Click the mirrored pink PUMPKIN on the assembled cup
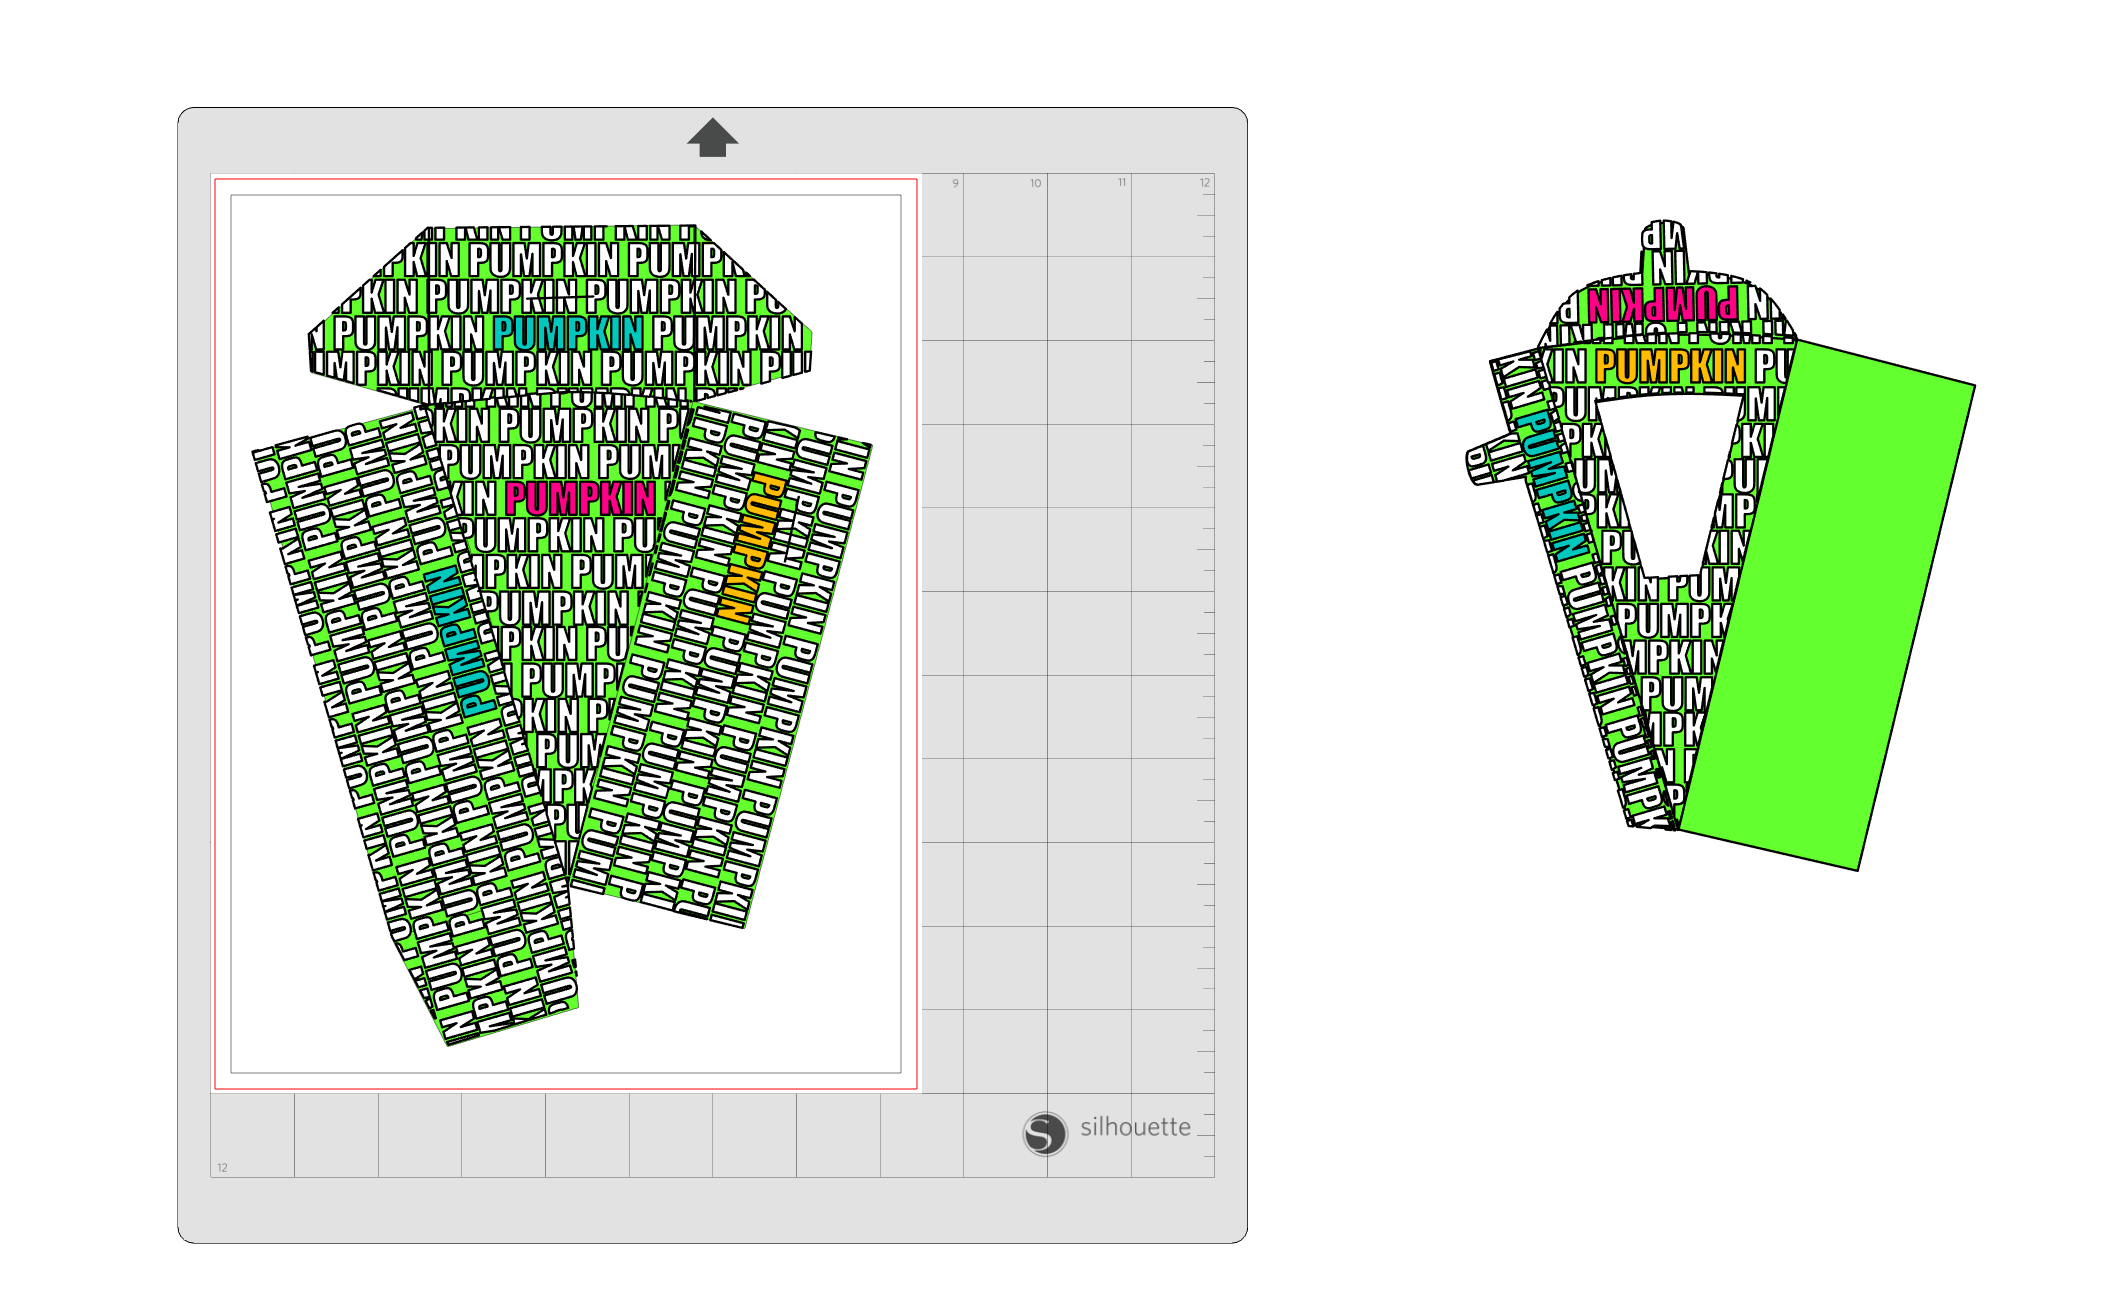This screenshot has height=1310, width=2126. point(1663,304)
